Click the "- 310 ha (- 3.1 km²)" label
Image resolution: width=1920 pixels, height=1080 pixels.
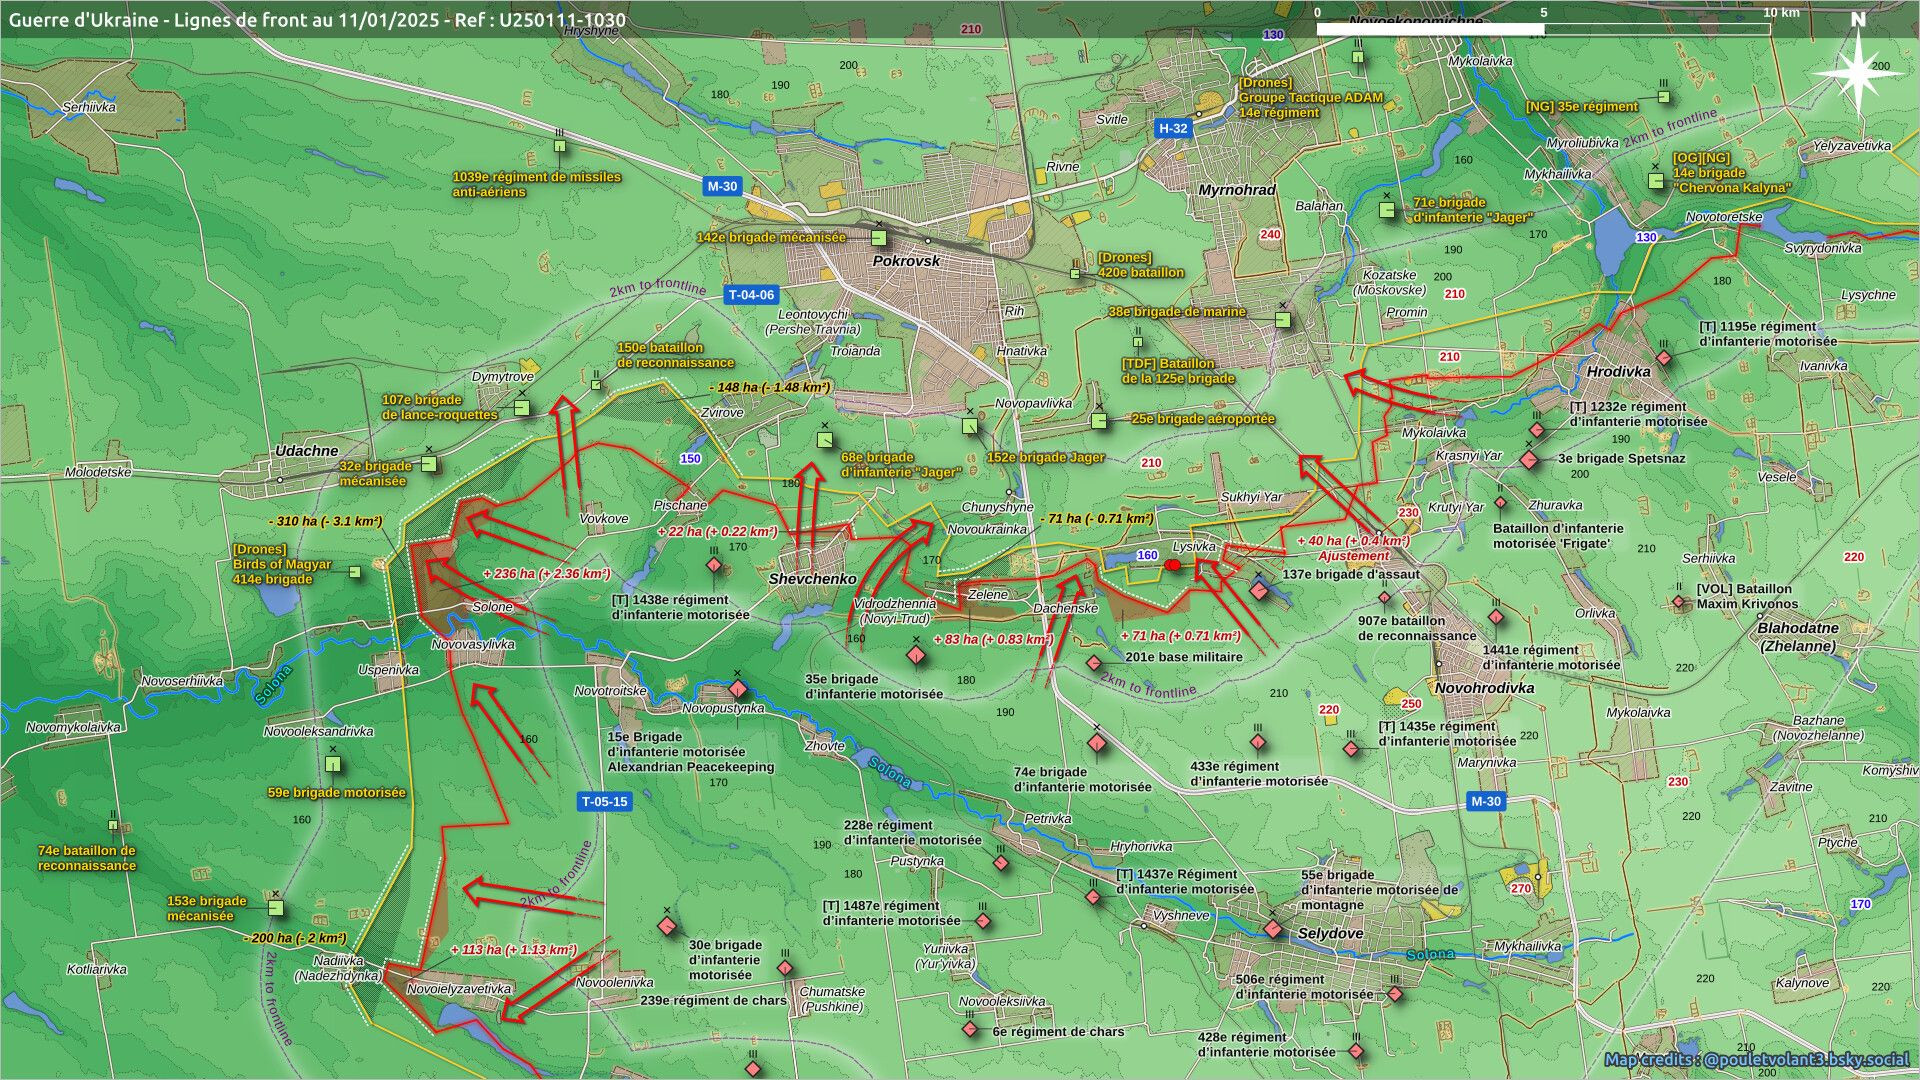325,521
